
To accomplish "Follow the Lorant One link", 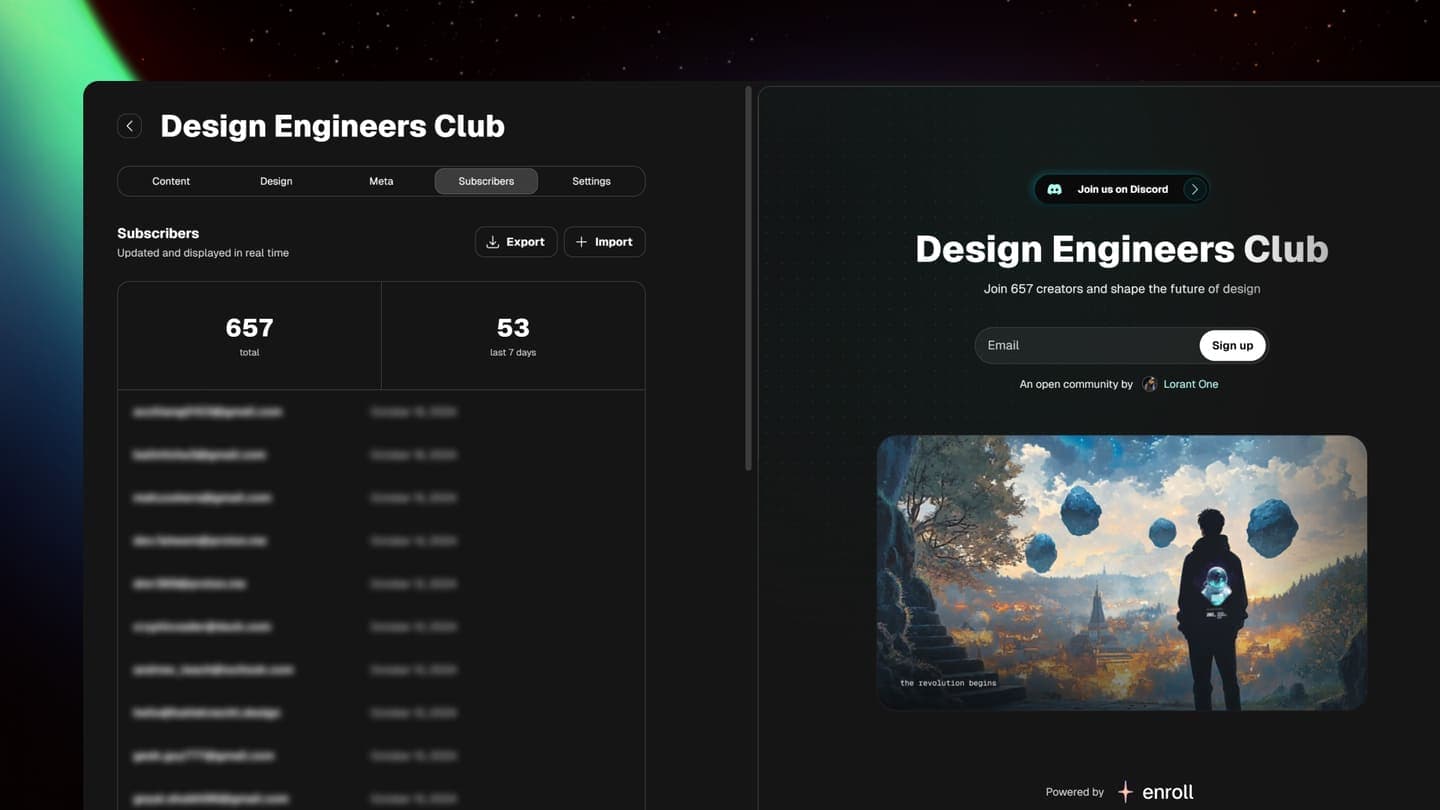I will (1191, 383).
